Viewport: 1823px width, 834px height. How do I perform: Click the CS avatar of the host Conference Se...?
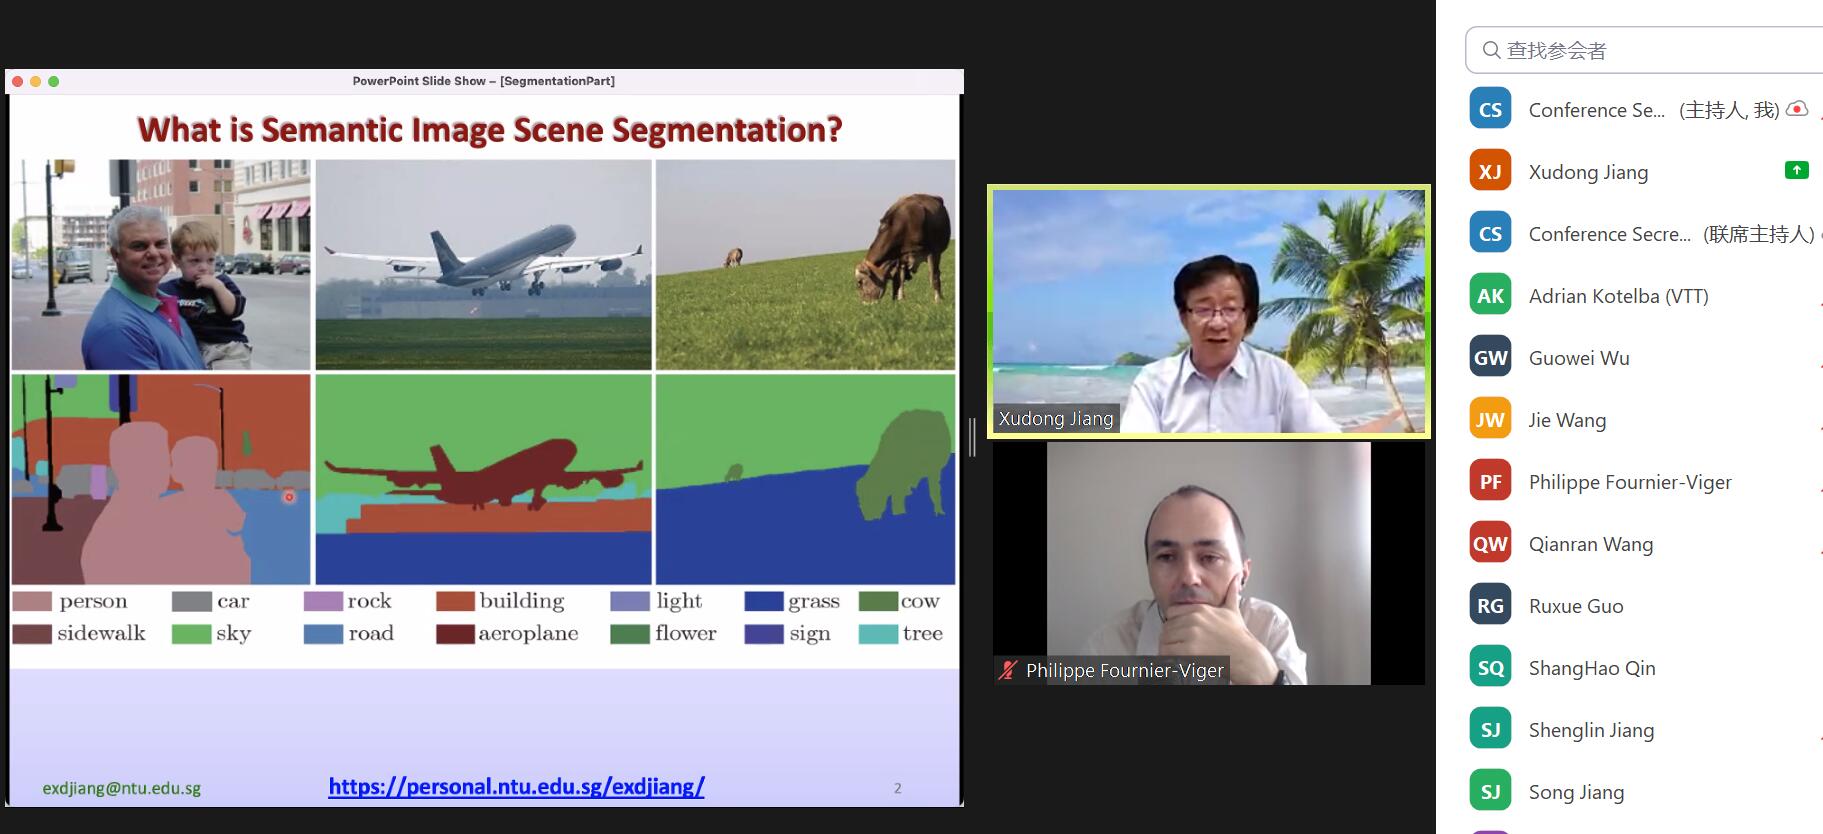pos(1490,109)
